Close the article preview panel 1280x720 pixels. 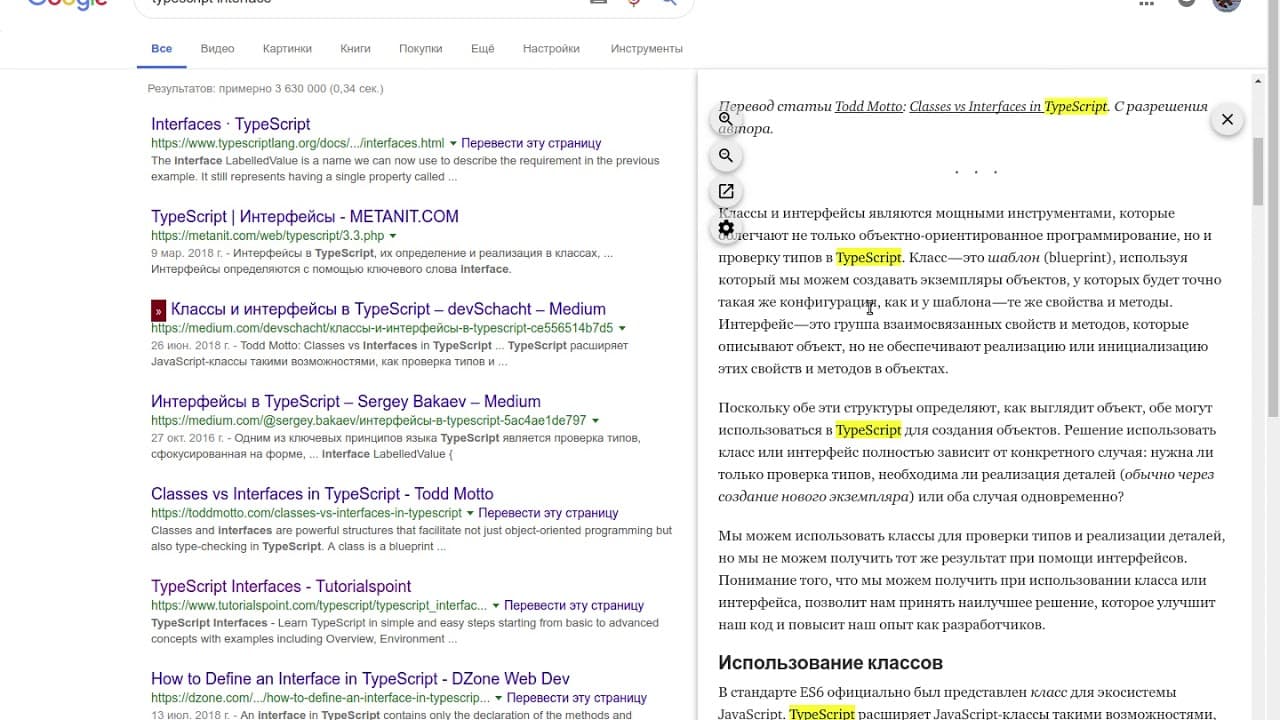click(x=1227, y=119)
